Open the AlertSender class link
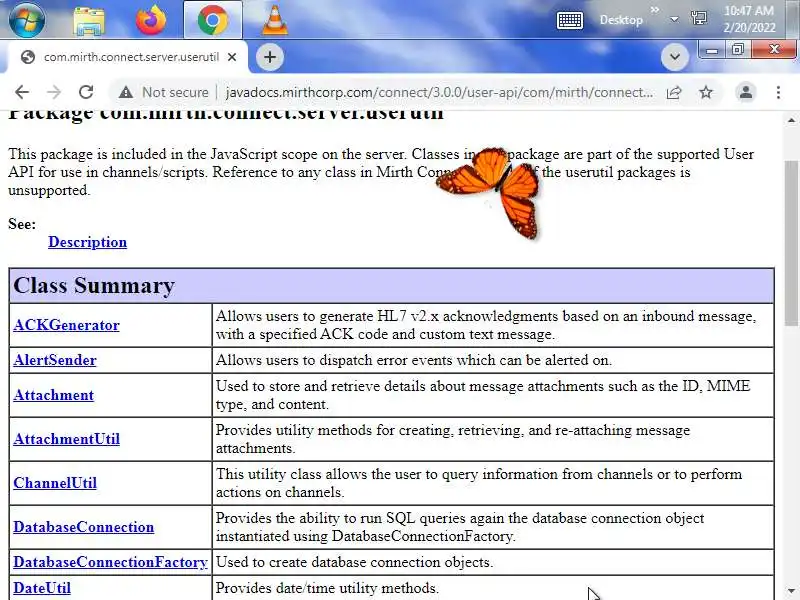 55,360
